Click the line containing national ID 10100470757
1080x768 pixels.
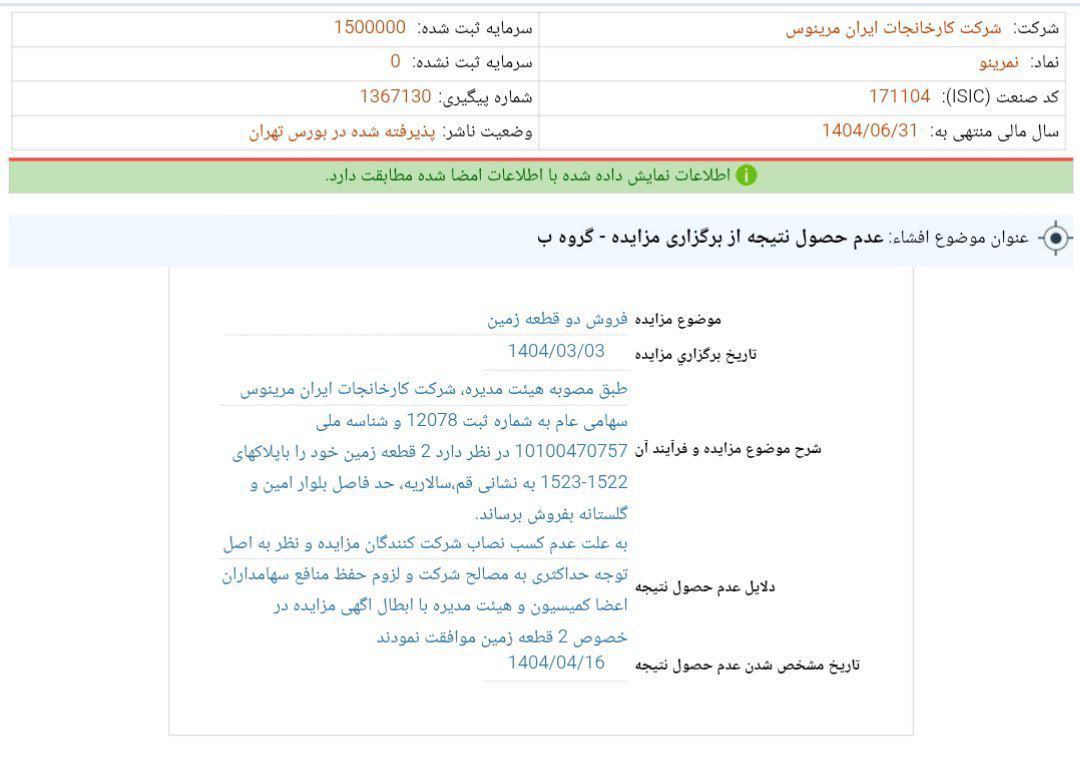[x=430, y=452]
